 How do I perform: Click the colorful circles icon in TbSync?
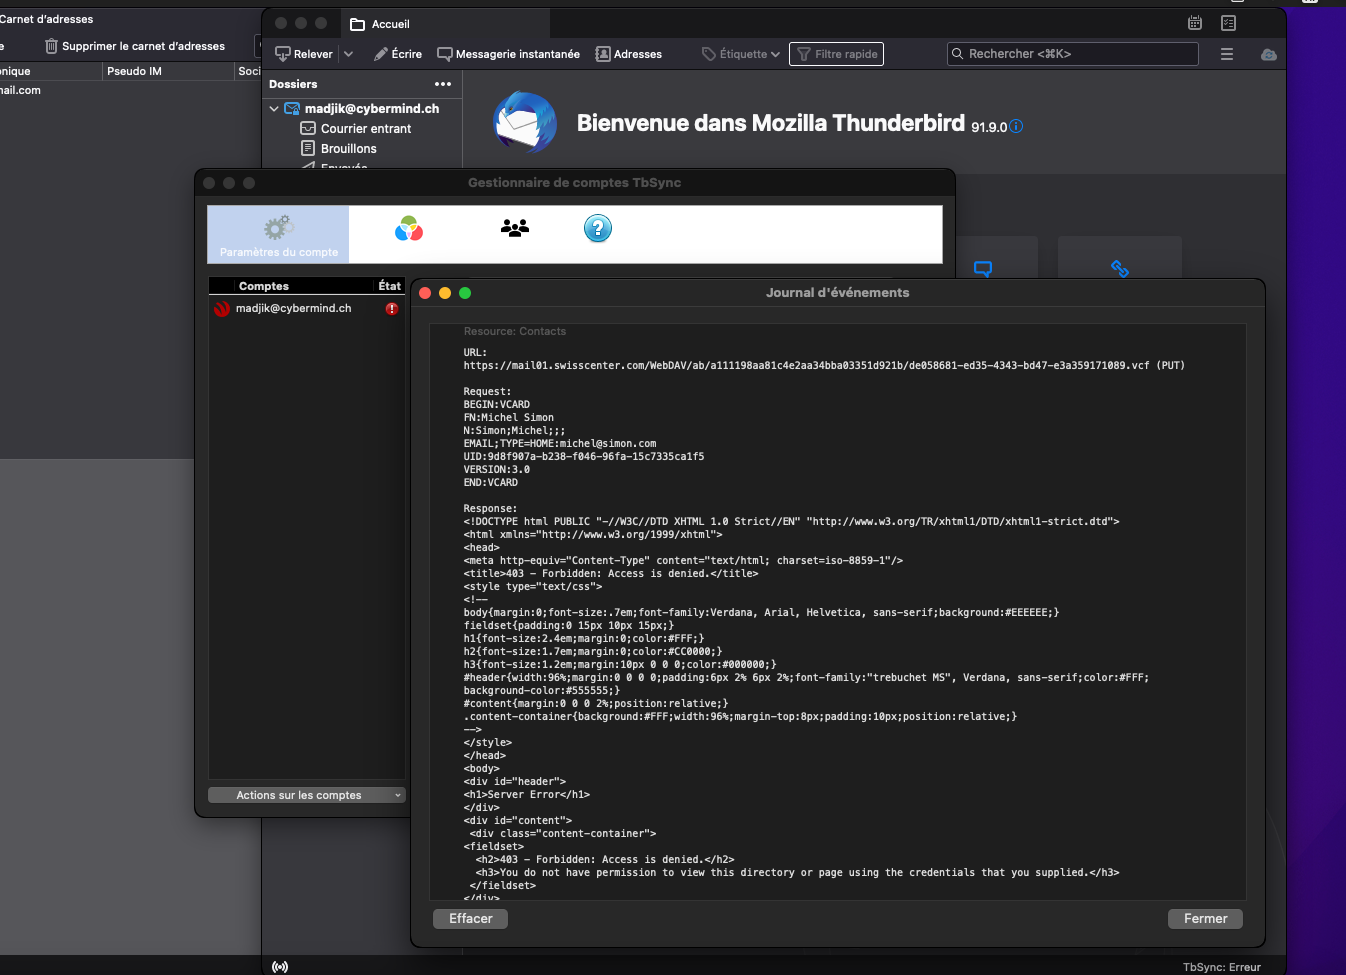coord(409,229)
